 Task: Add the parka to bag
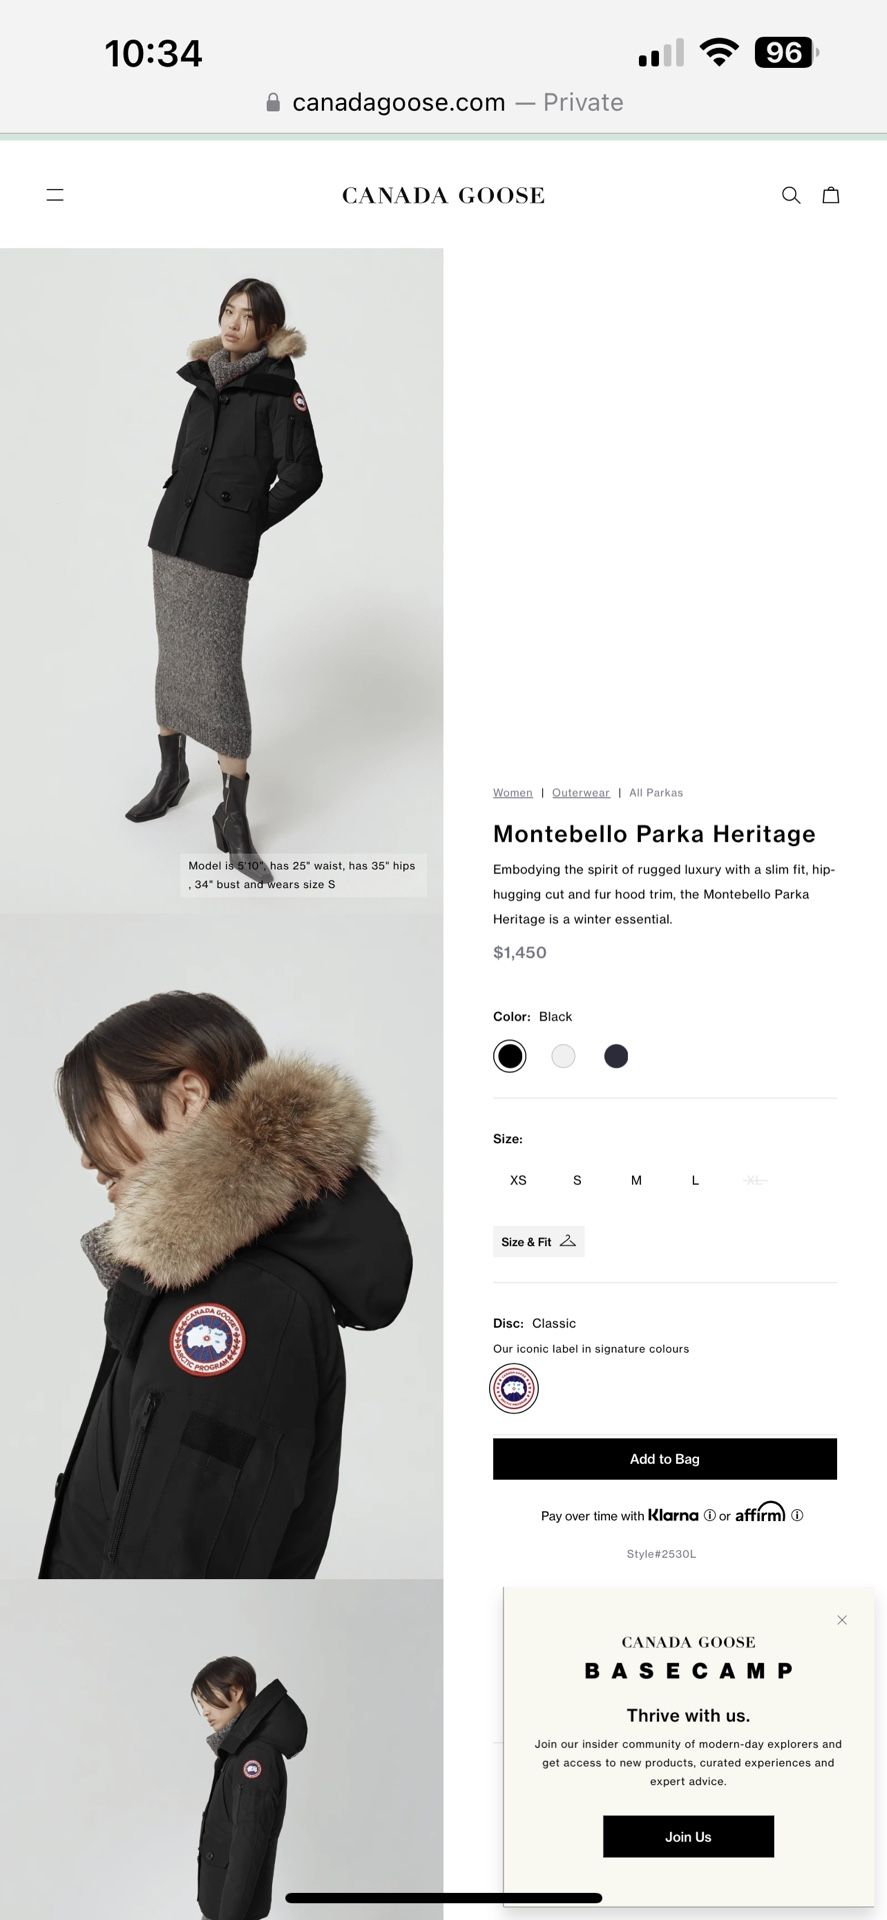665,1459
